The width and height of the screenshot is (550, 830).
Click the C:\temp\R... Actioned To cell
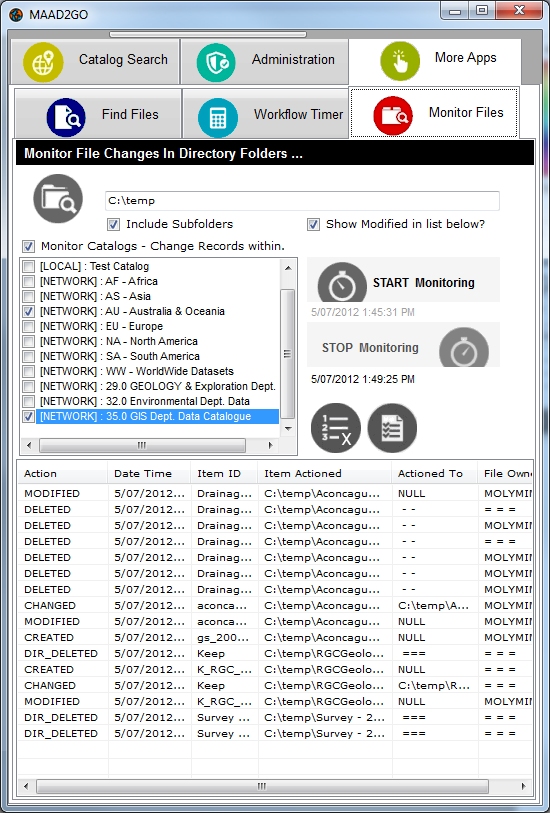point(434,685)
